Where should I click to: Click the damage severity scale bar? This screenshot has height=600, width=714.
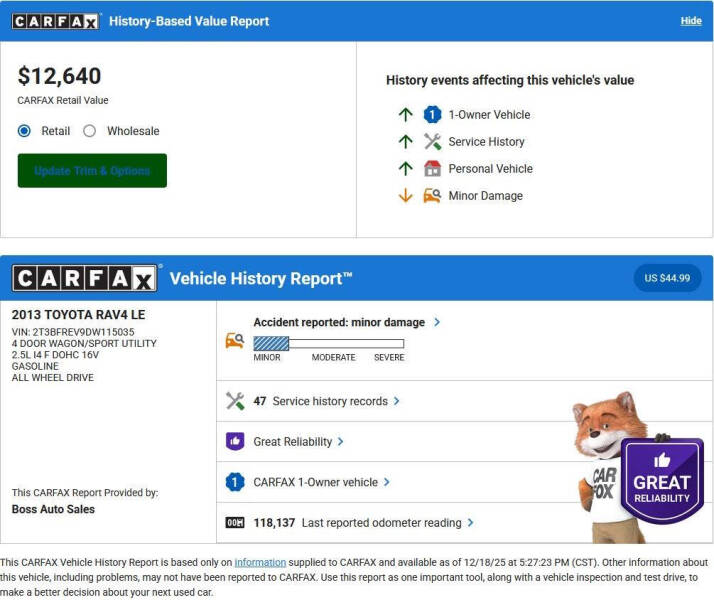(329, 343)
